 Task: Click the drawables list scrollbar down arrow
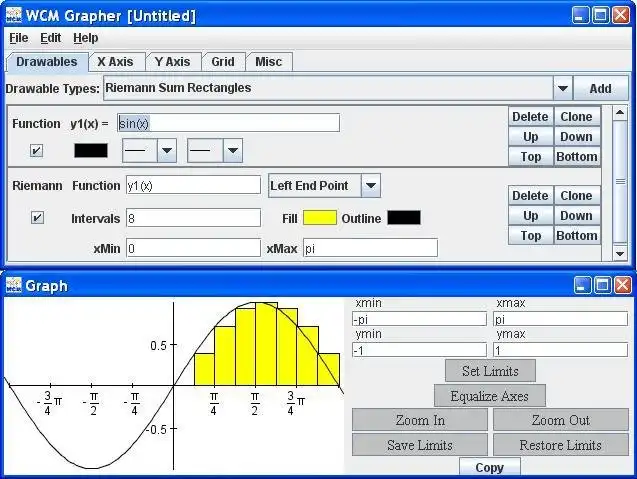(x=620, y=254)
